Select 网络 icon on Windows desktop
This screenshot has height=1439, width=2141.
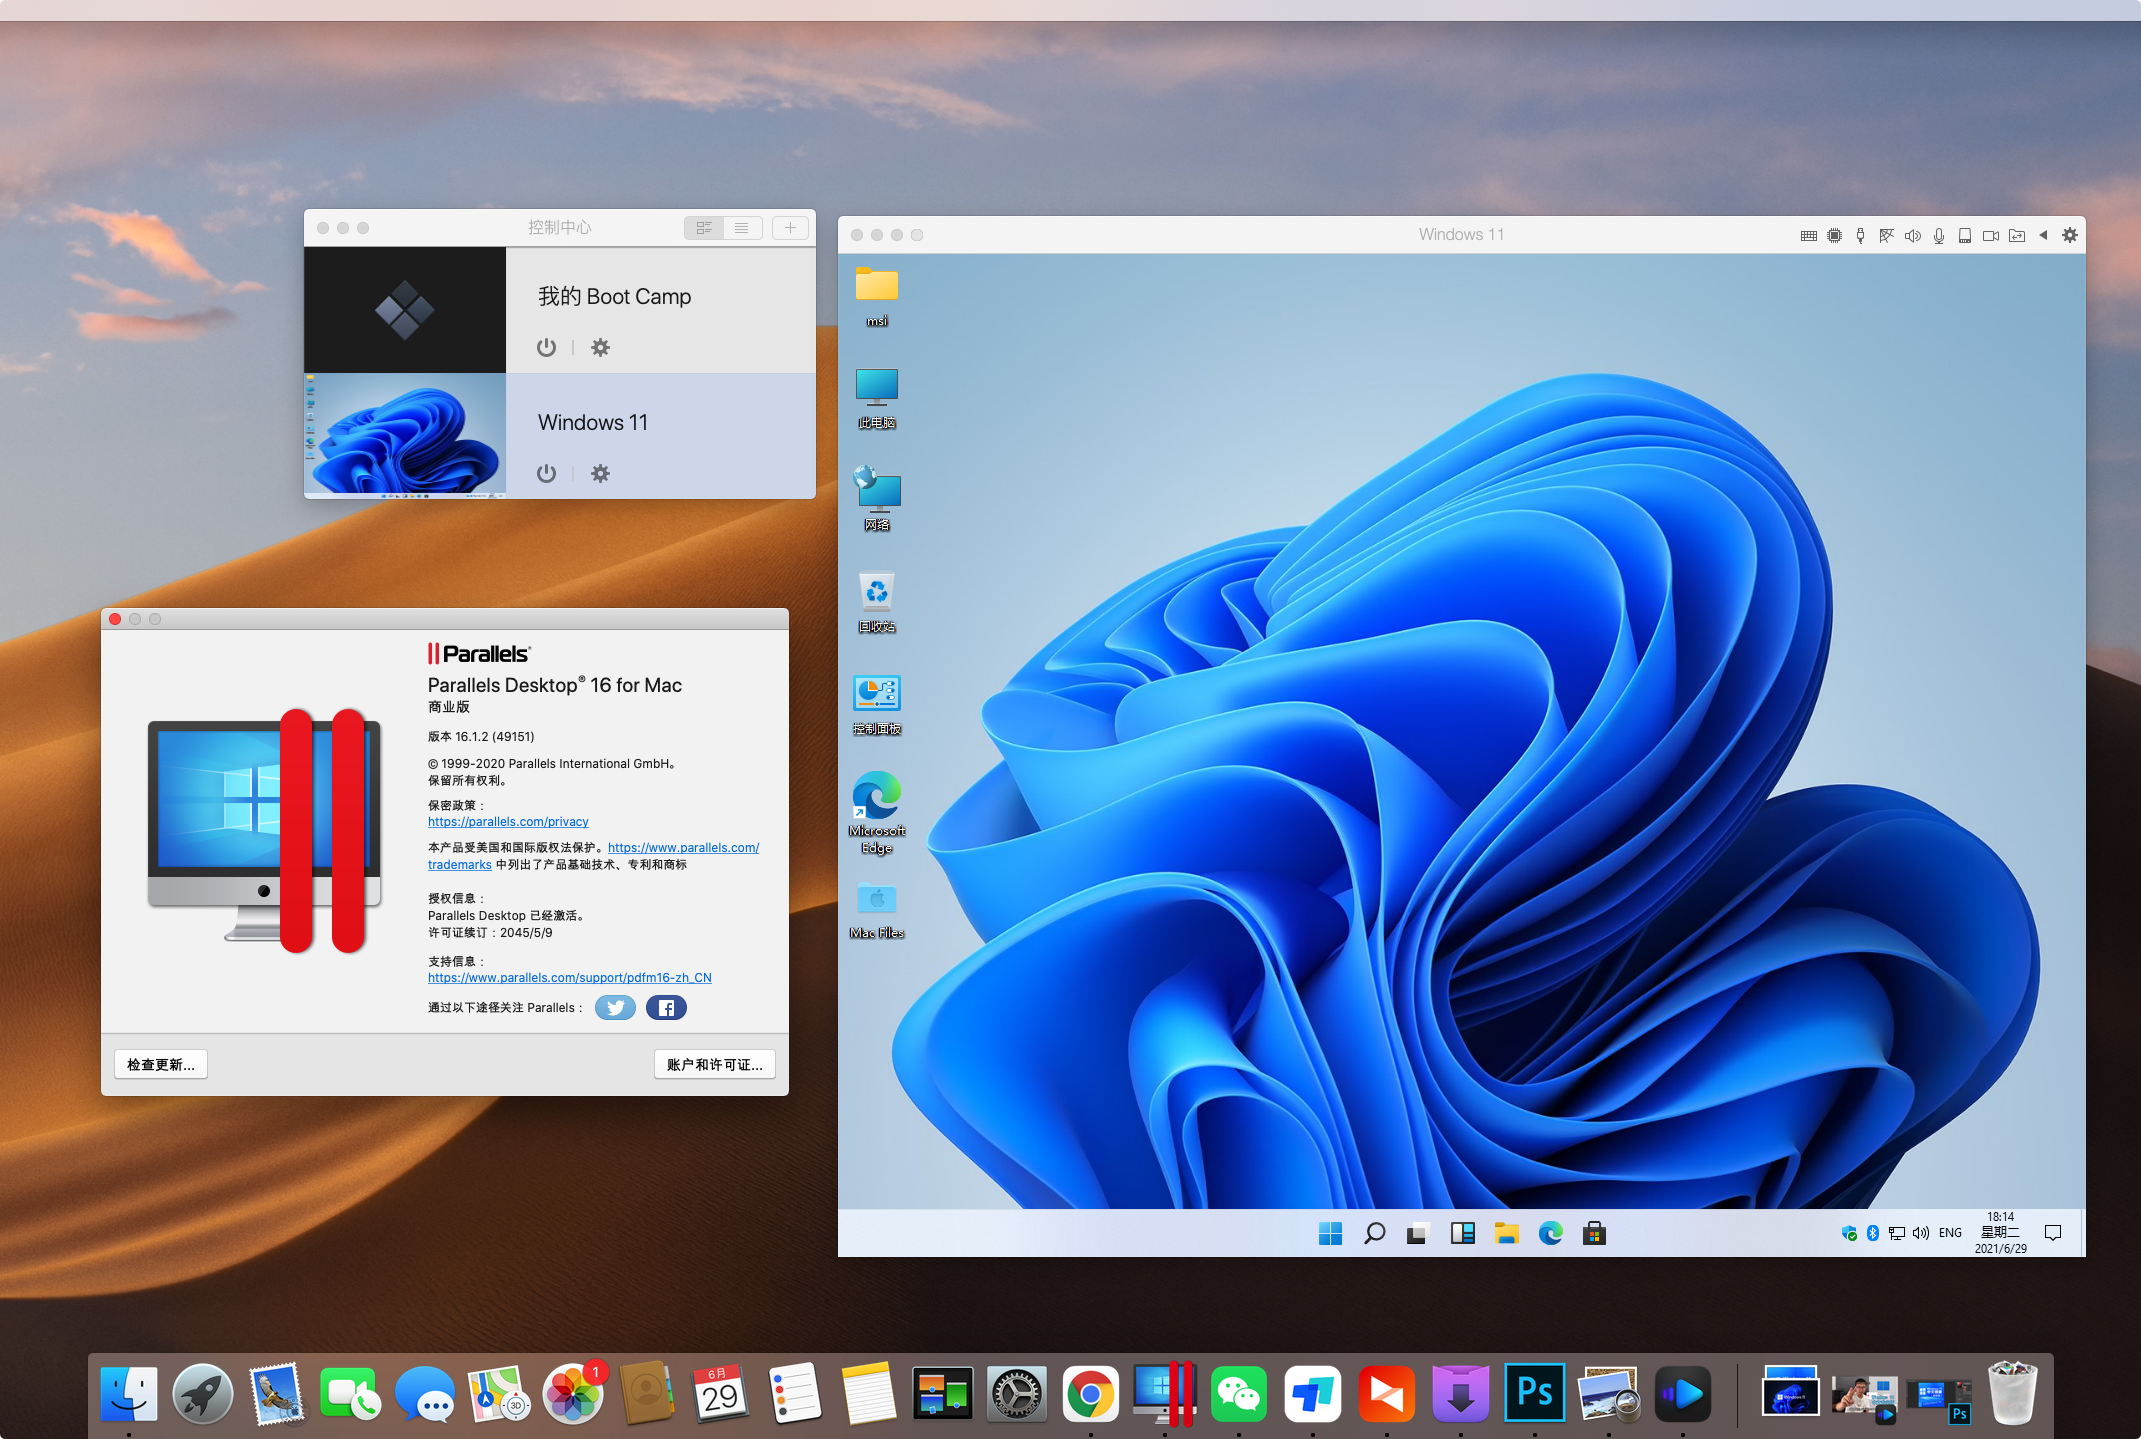tap(877, 498)
